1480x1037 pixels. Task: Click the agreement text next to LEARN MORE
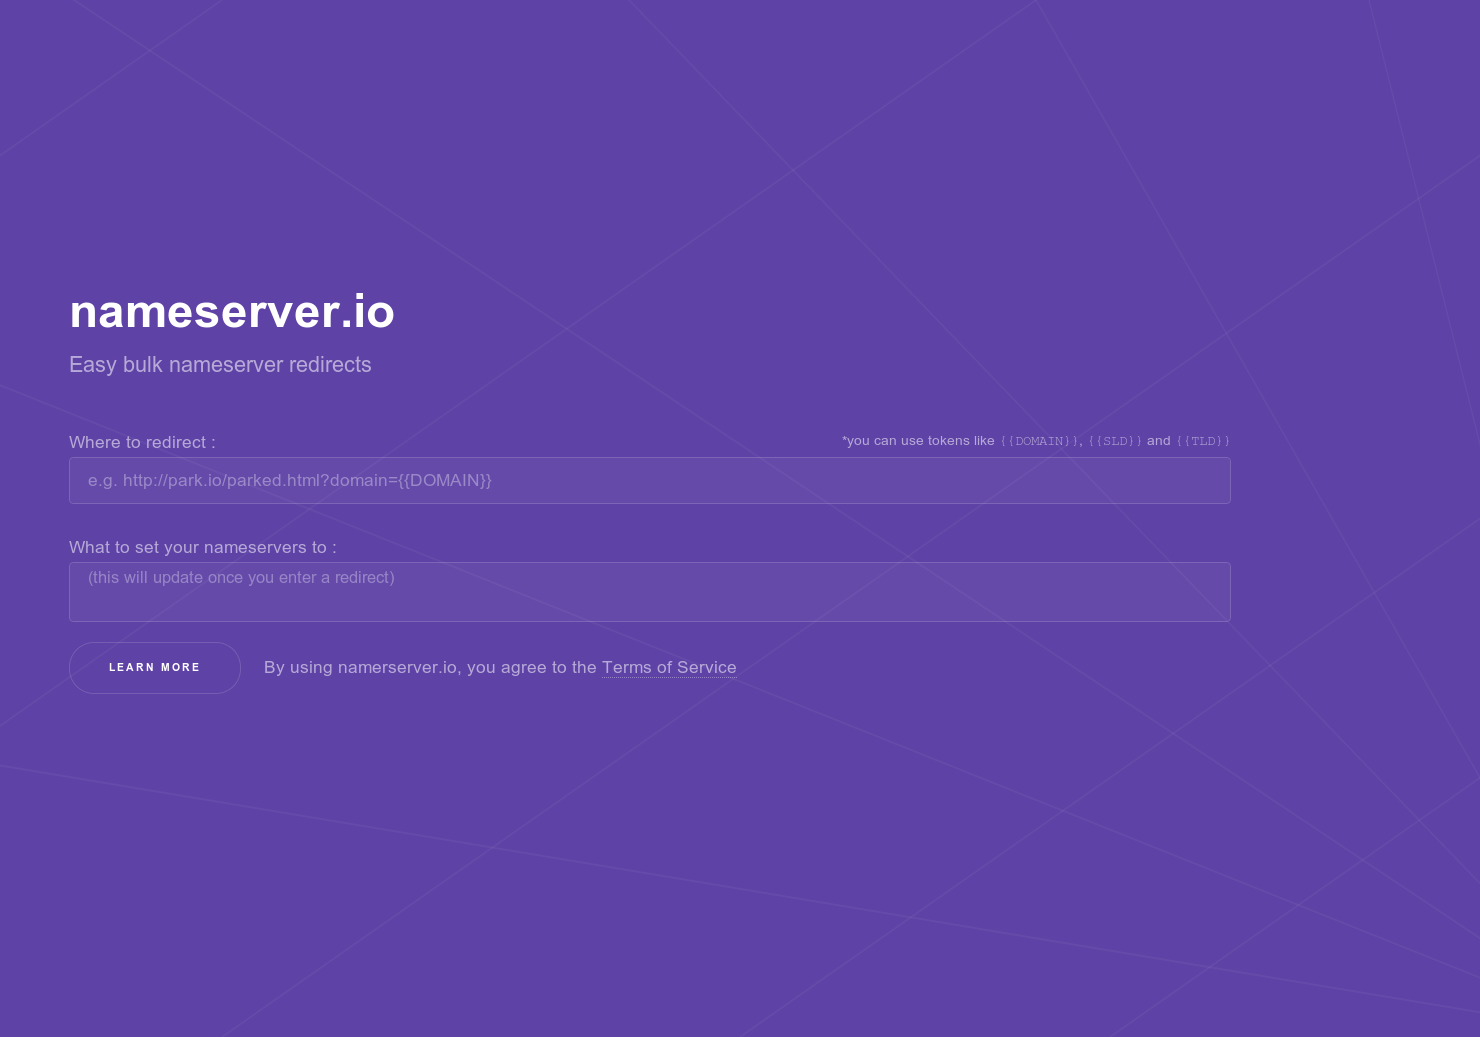[x=430, y=667]
